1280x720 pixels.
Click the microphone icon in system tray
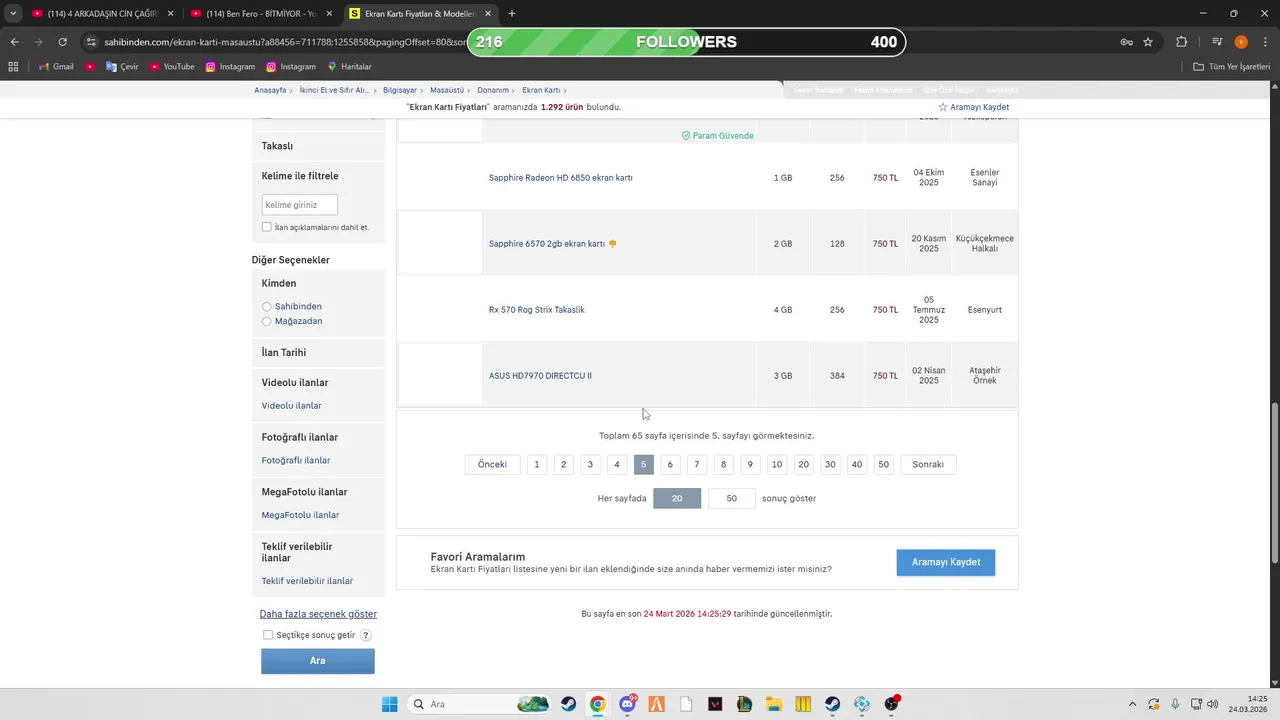tap(1175, 704)
